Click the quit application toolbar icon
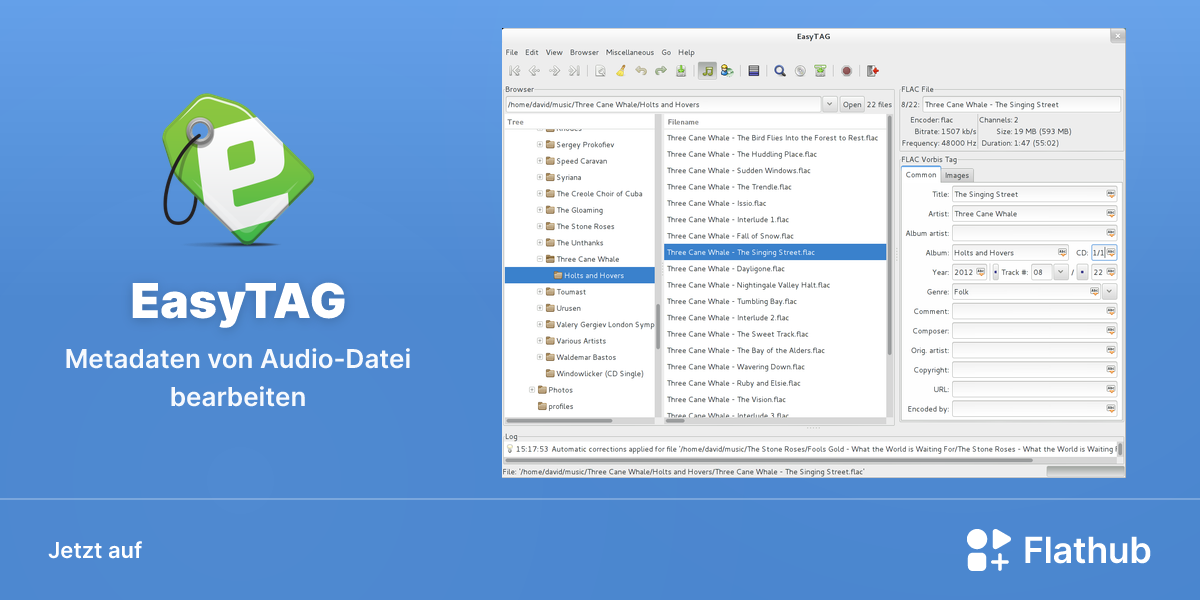1200x600 pixels. [872, 71]
